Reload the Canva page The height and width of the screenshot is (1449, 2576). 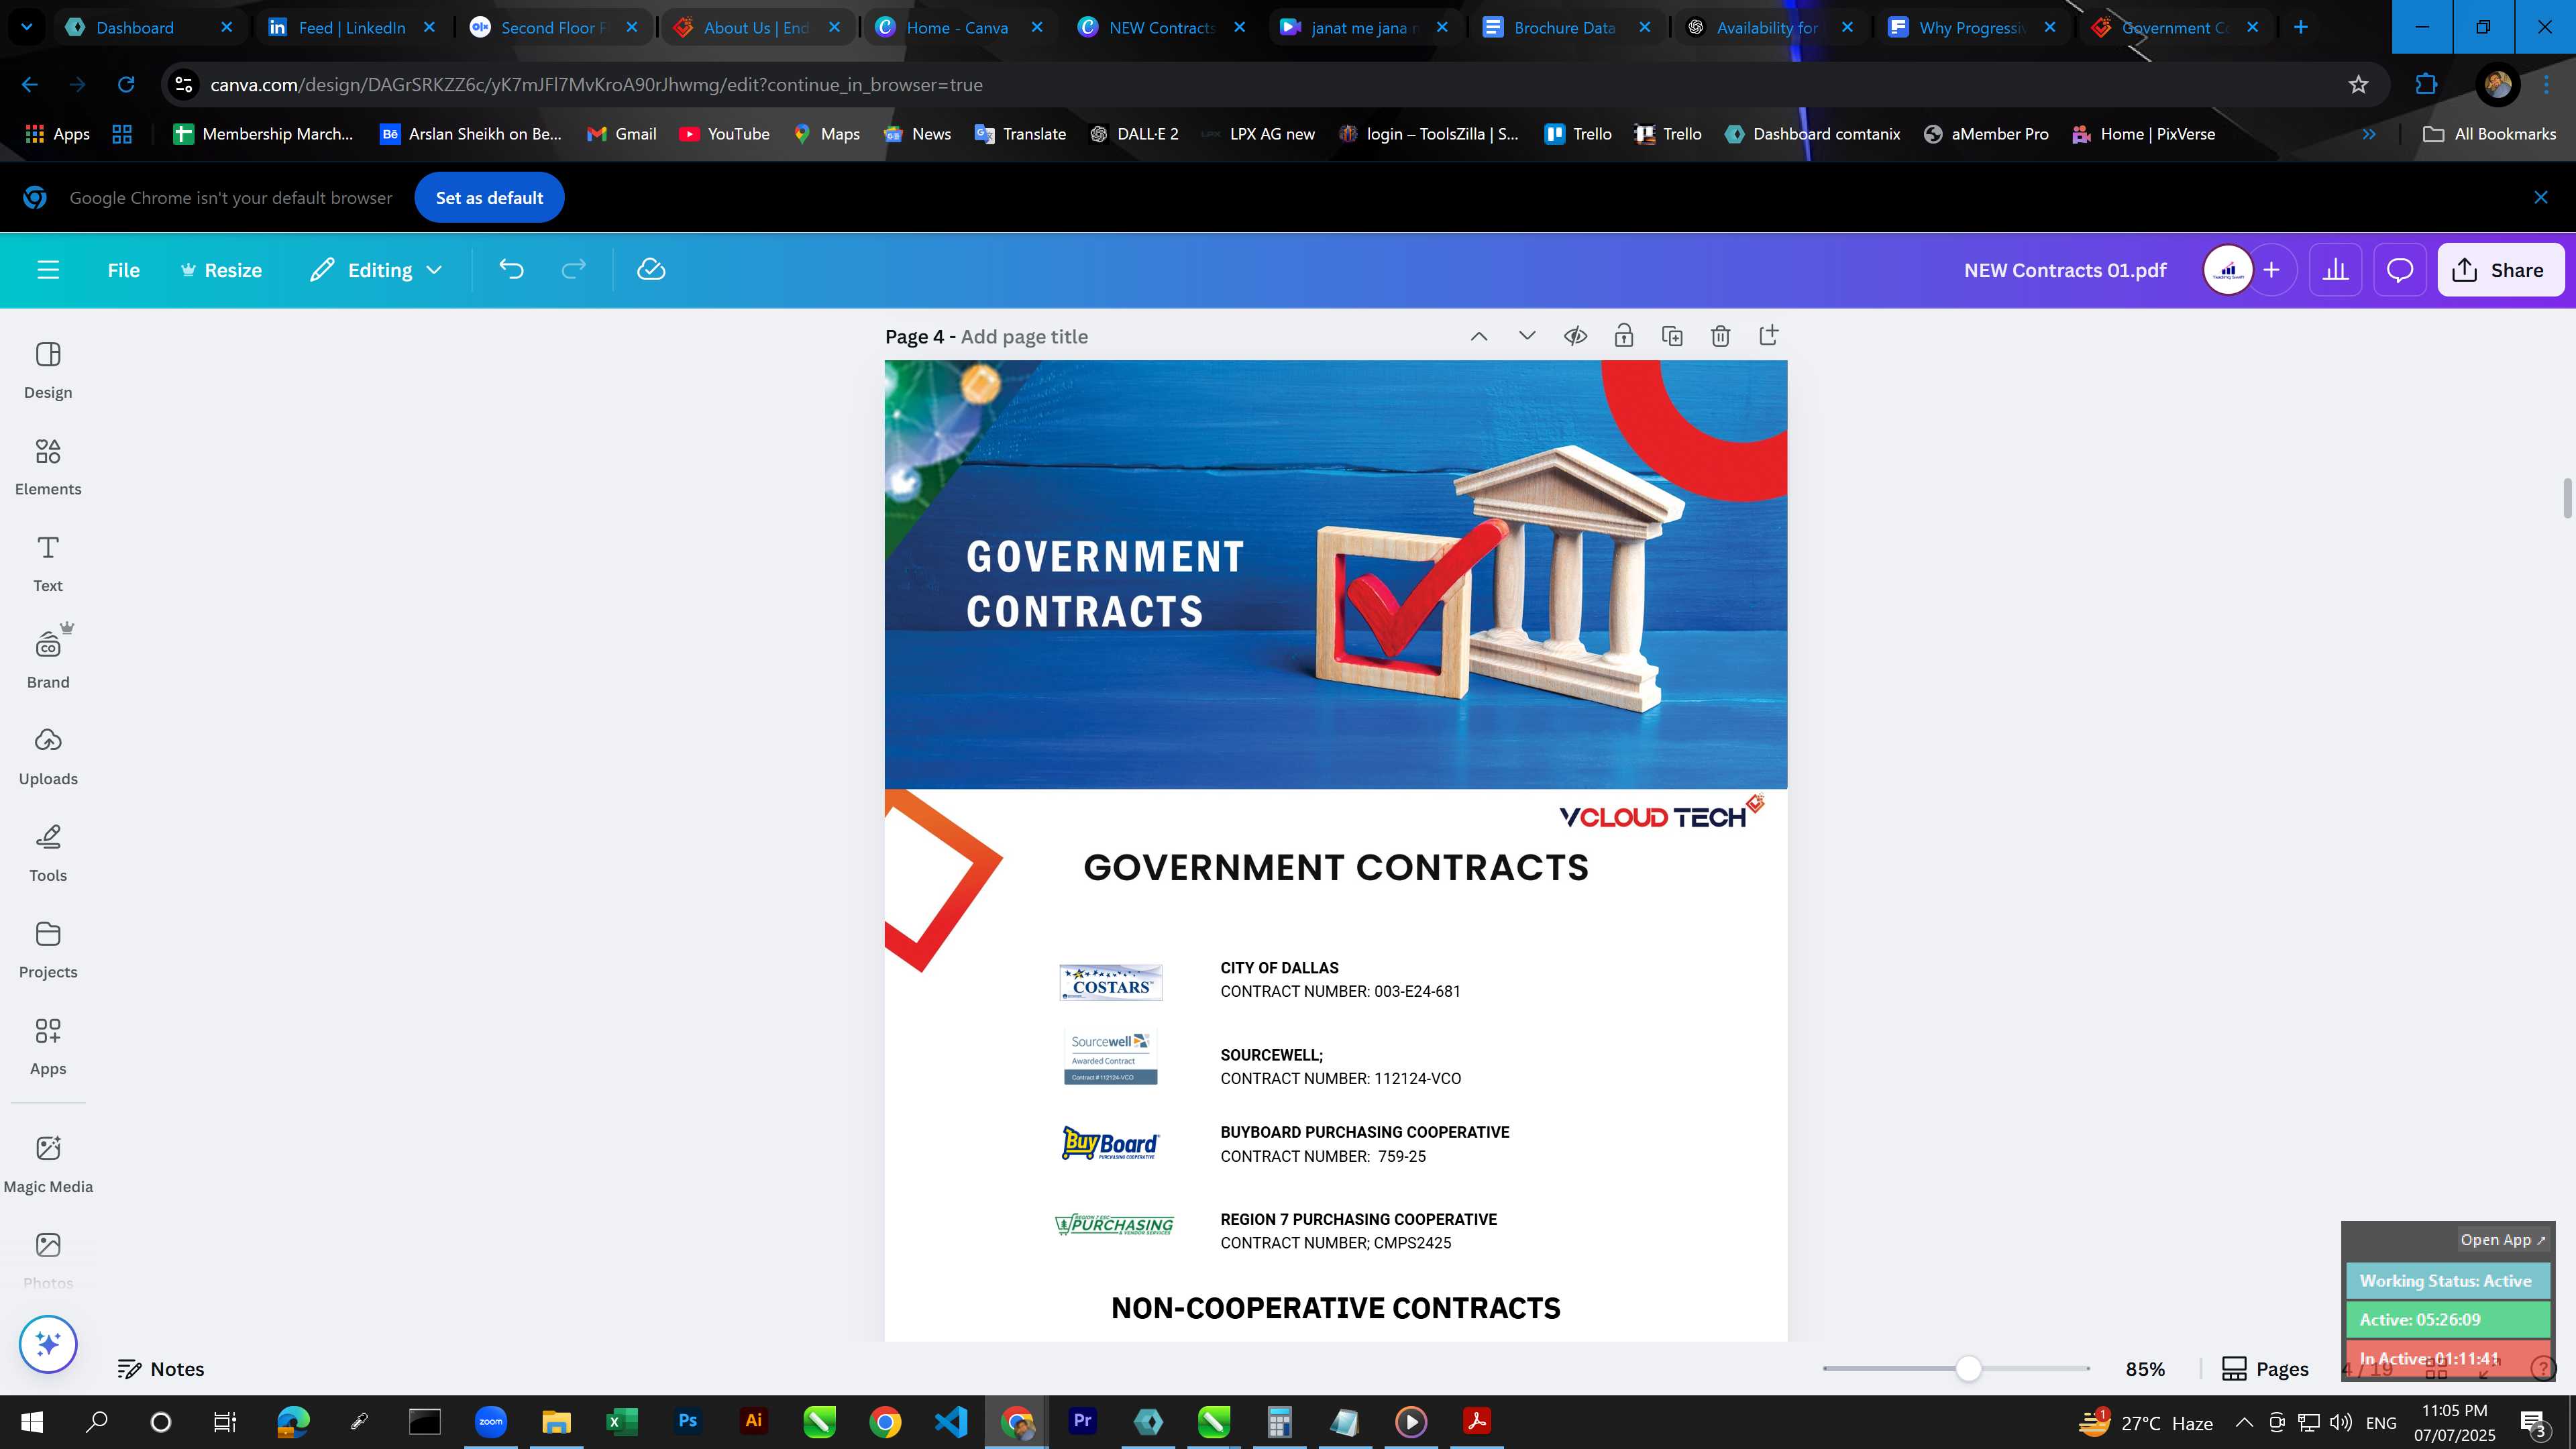[x=126, y=85]
